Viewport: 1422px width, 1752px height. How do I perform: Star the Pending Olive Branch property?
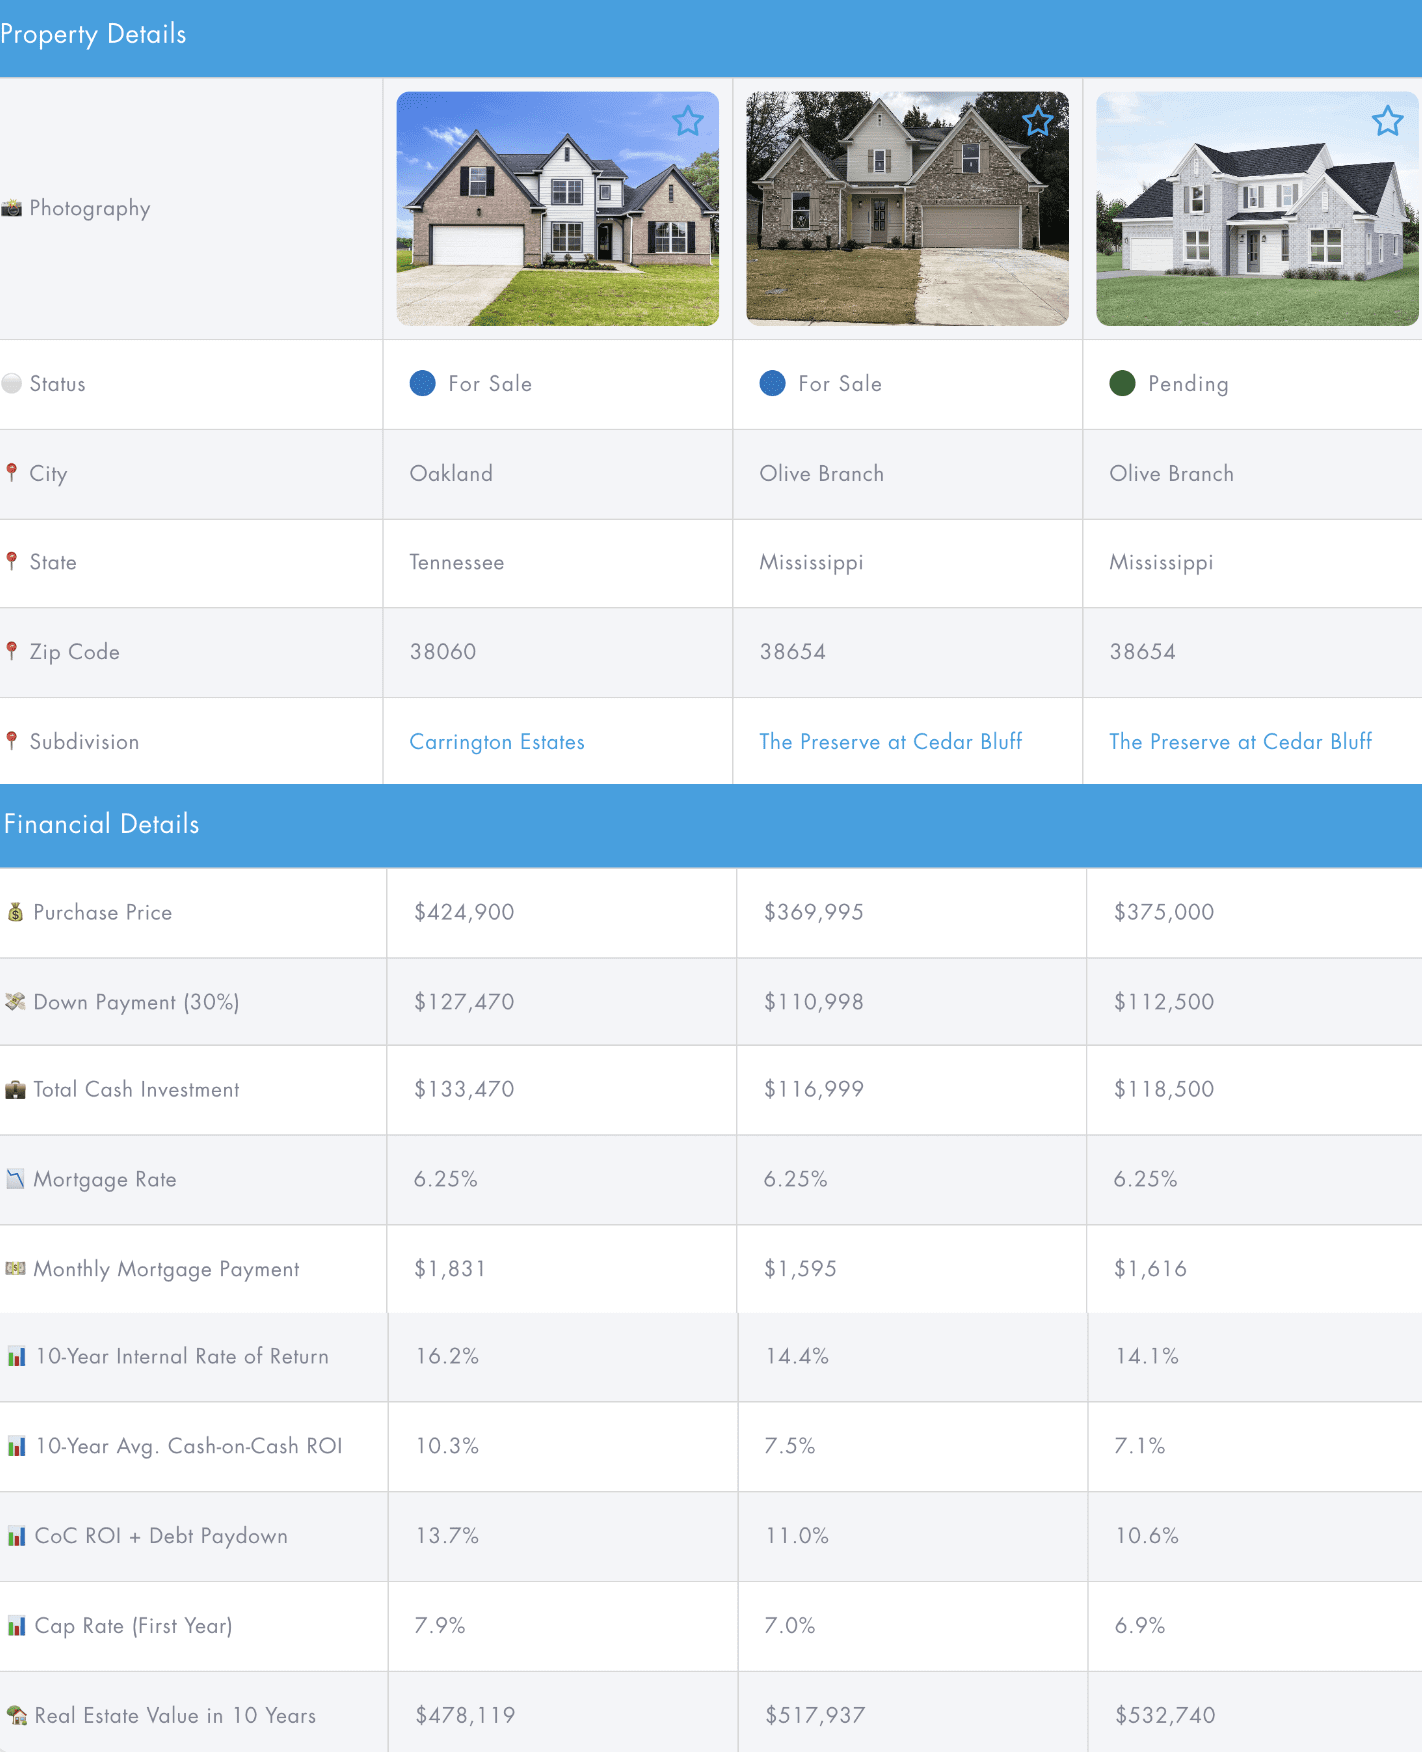1387,122
